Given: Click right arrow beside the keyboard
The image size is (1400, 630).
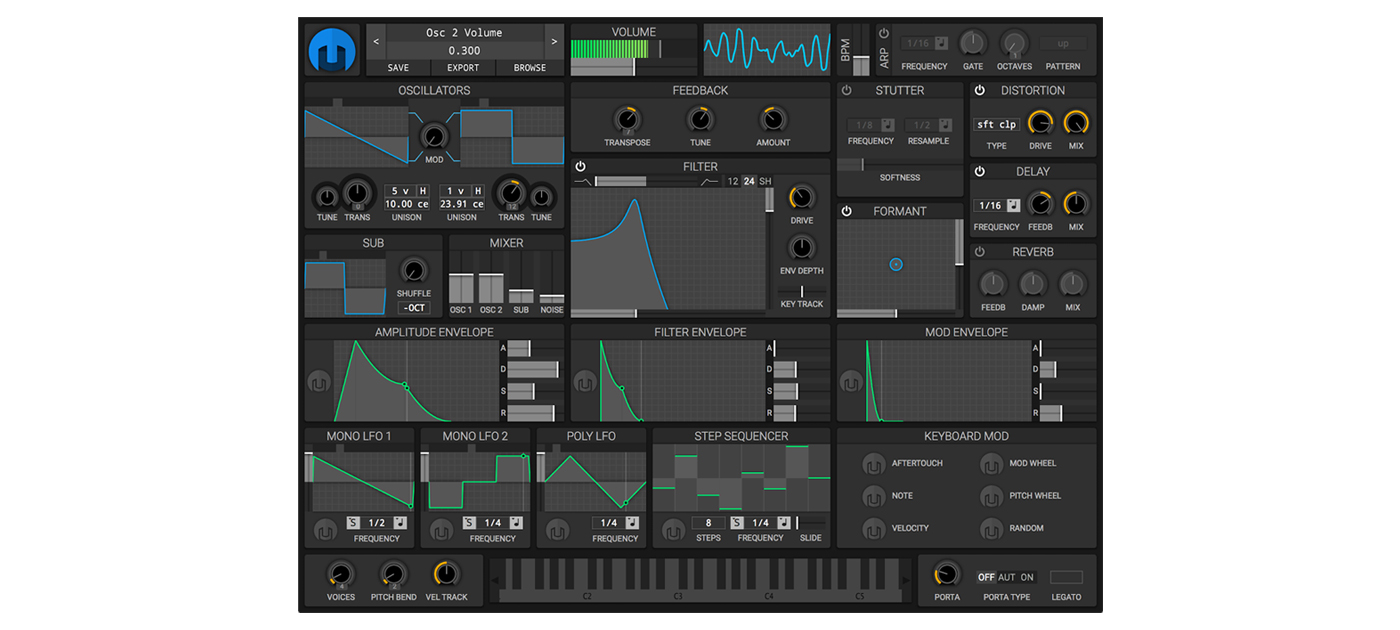Looking at the screenshot, I should (907, 580).
